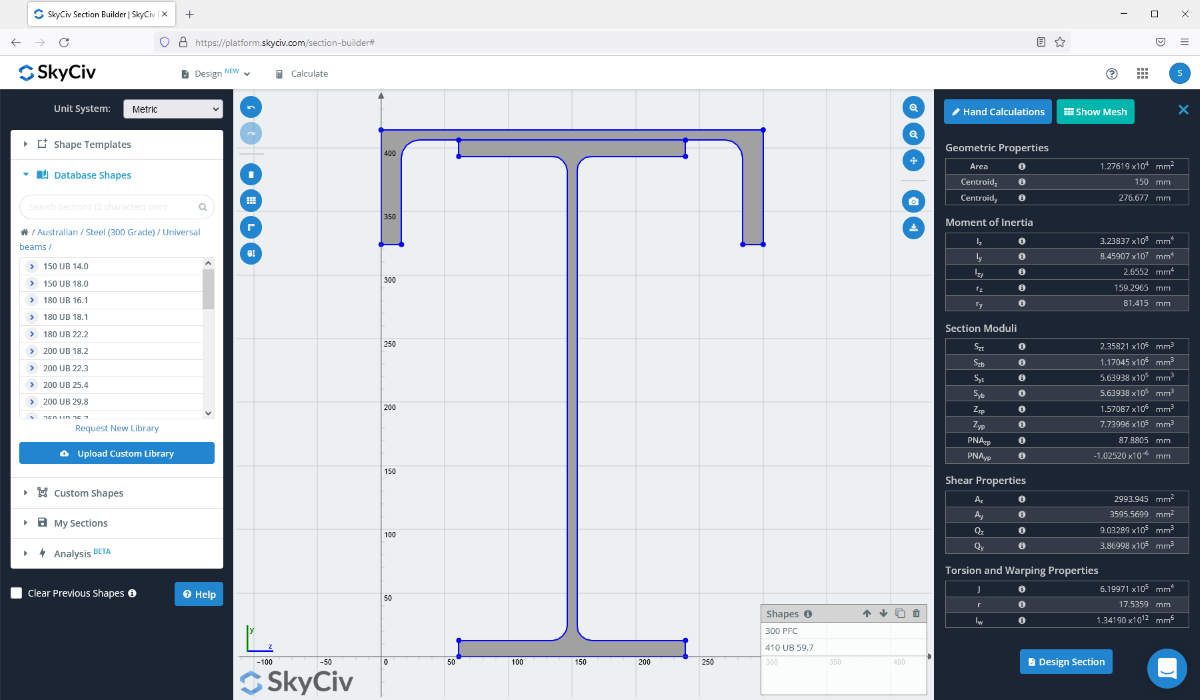Duplicate shape using copy icon in Shapes panel
The height and width of the screenshot is (700, 1200).
click(899, 613)
